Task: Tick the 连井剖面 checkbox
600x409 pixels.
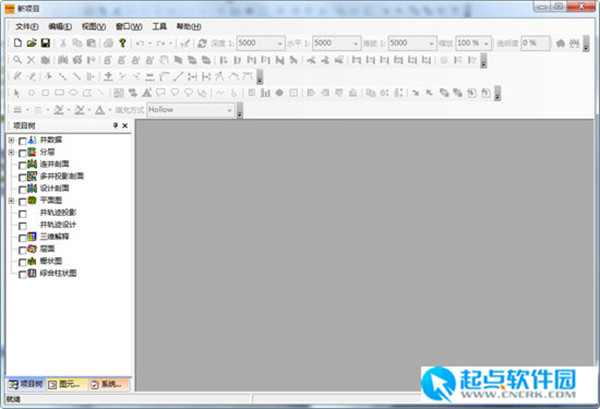Action: [23, 165]
